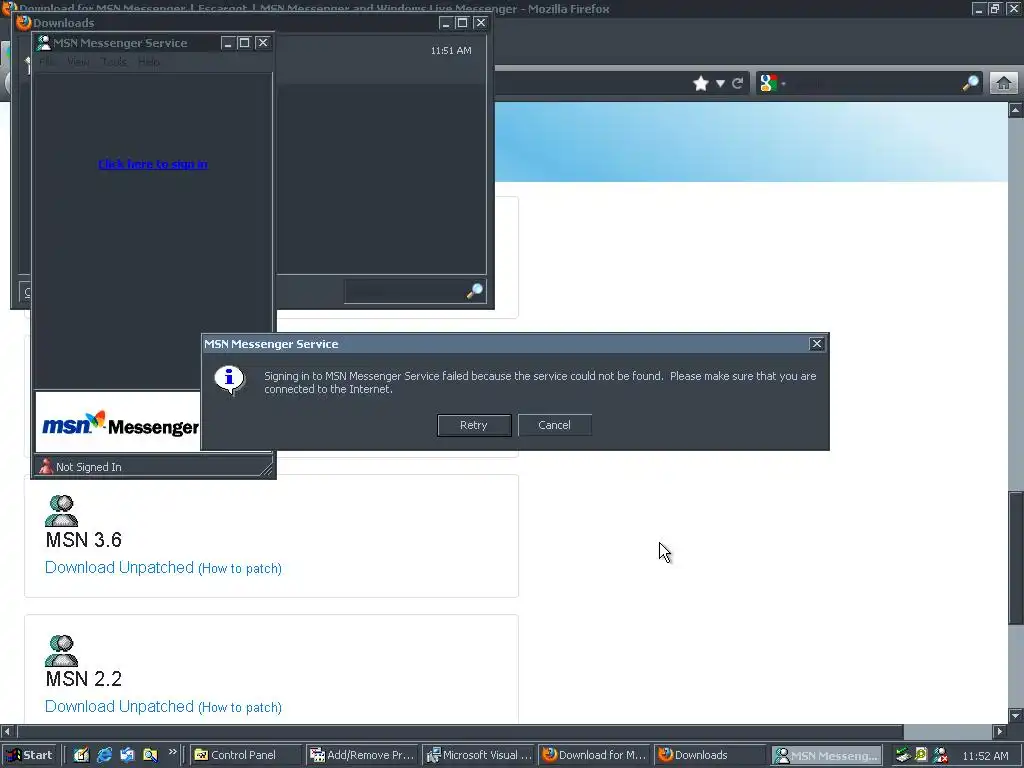Click the 'Click here to sign in' link
The height and width of the screenshot is (768, 1024).
153,164
